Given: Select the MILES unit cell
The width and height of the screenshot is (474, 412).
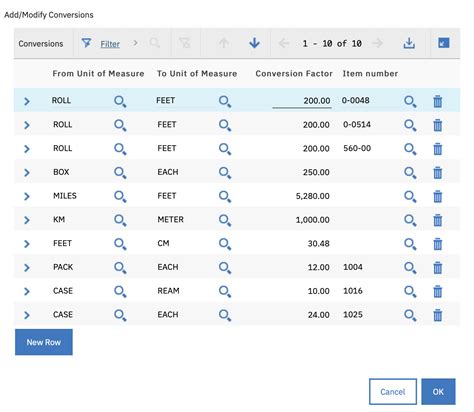Looking at the screenshot, I should [x=65, y=196].
